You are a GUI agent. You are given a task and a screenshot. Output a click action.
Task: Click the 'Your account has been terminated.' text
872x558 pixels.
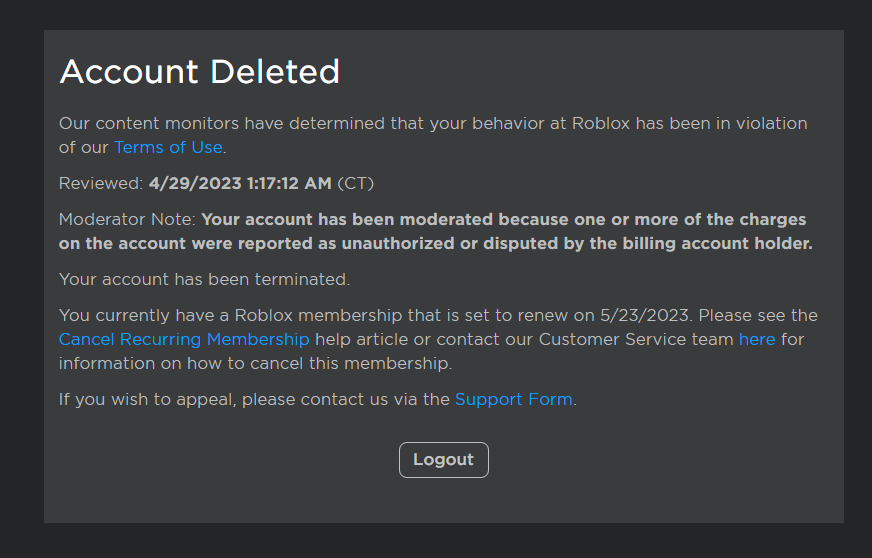click(205, 279)
